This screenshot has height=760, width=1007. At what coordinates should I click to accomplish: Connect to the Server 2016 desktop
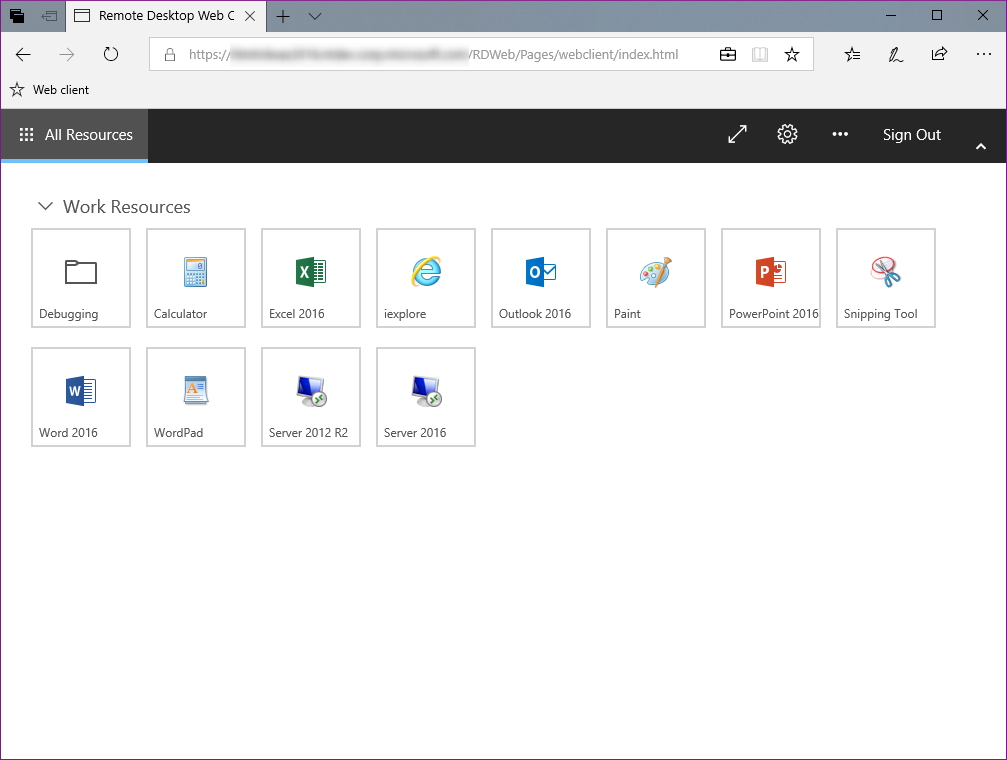425,396
